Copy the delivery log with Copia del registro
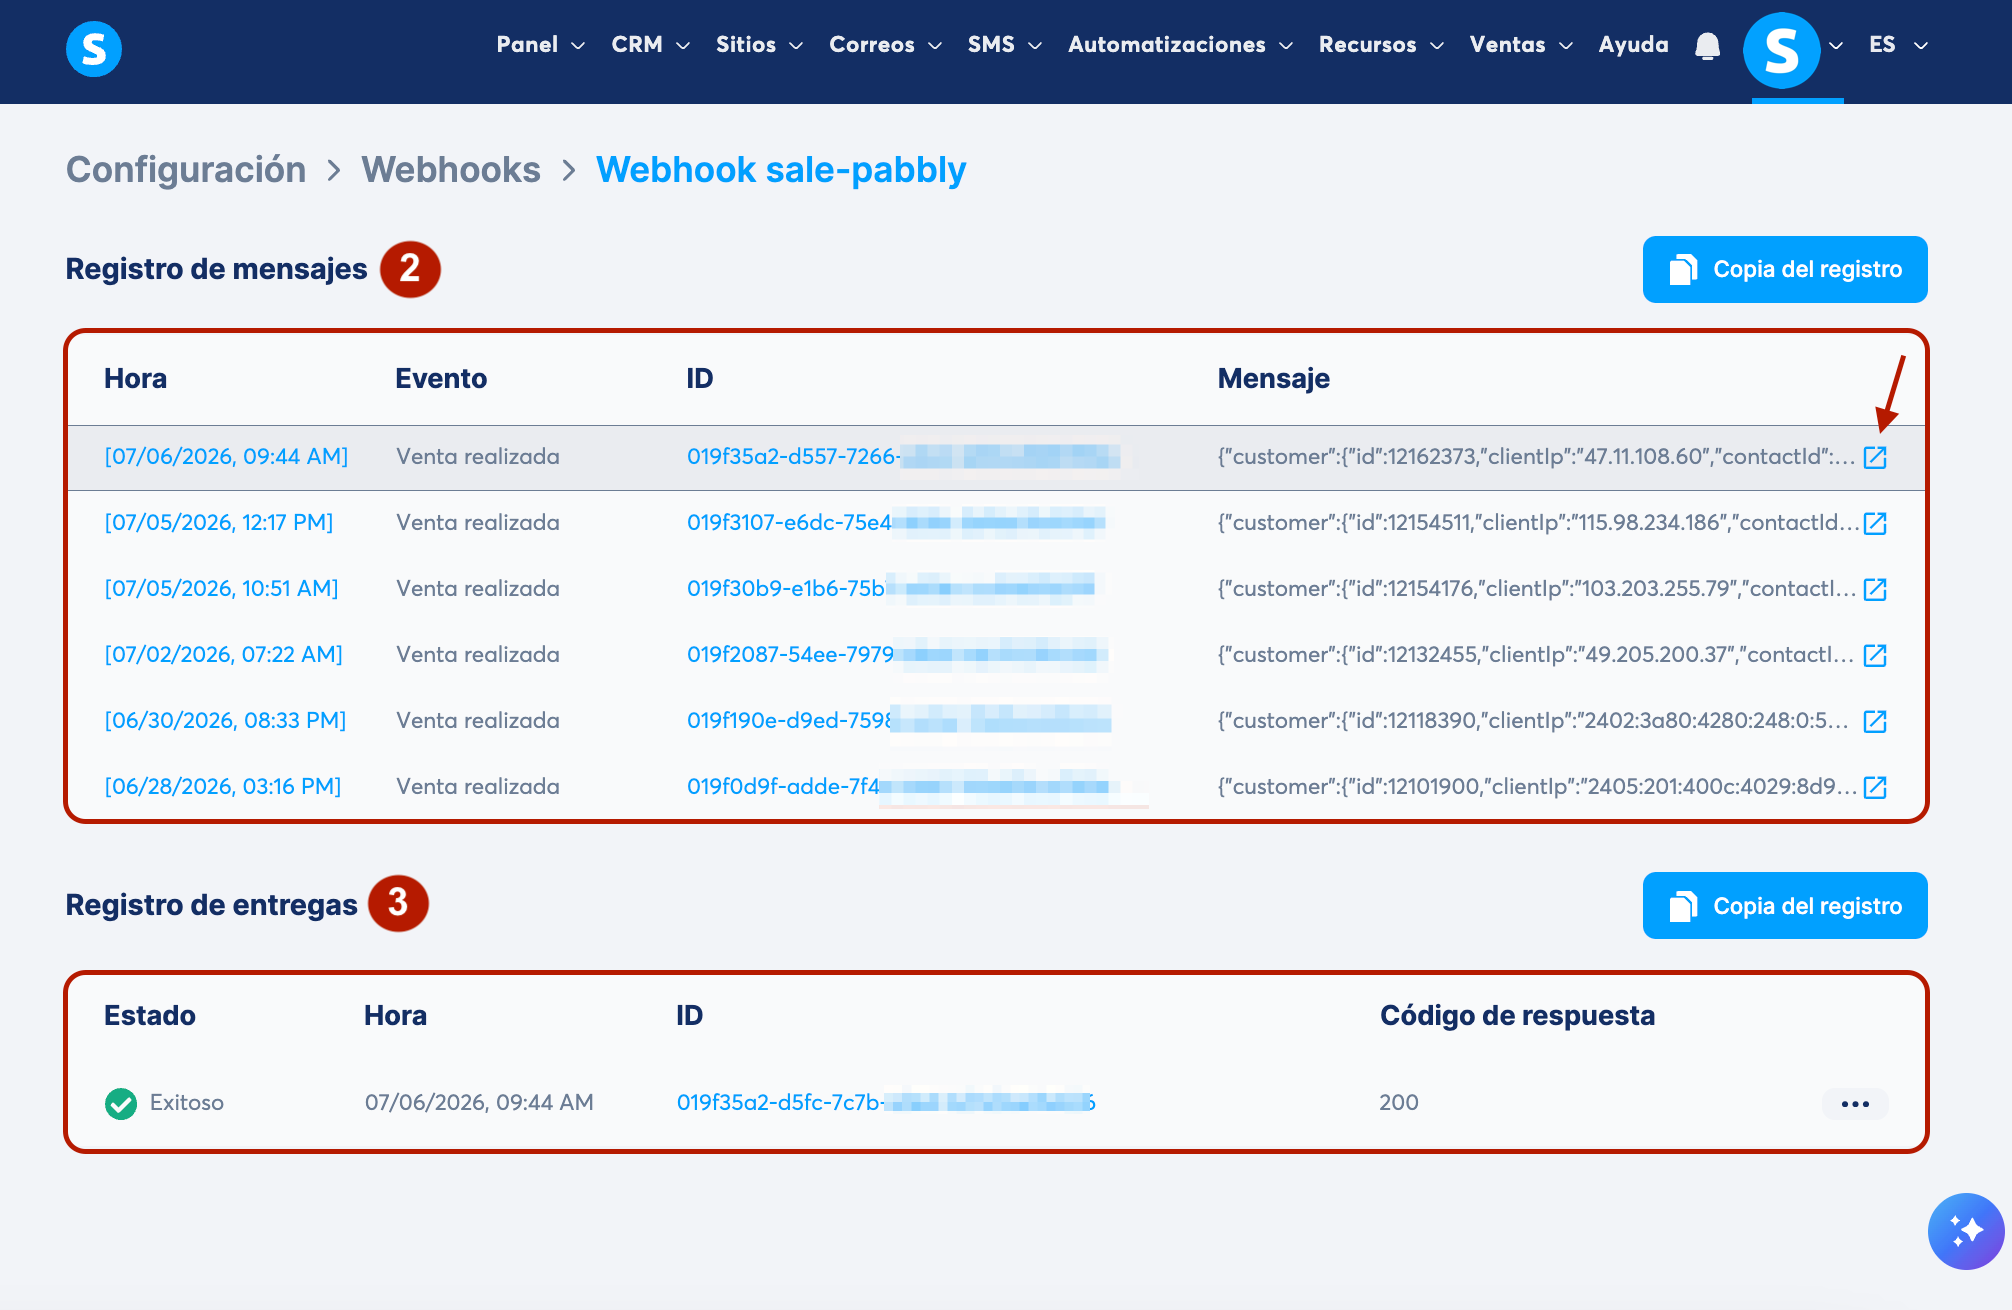The width and height of the screenshot is (2012, 1310). tap(1785, 906)
